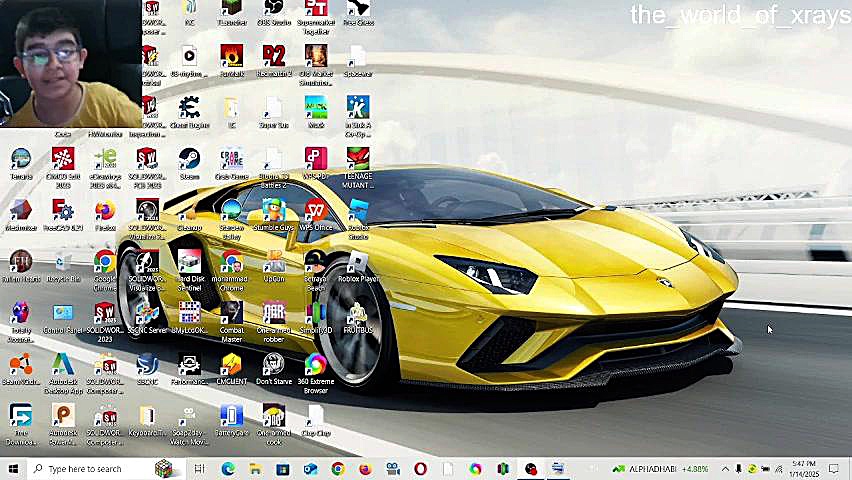Select the Muck game icon
Screen dimensions: 852x480
pos(316,112)
